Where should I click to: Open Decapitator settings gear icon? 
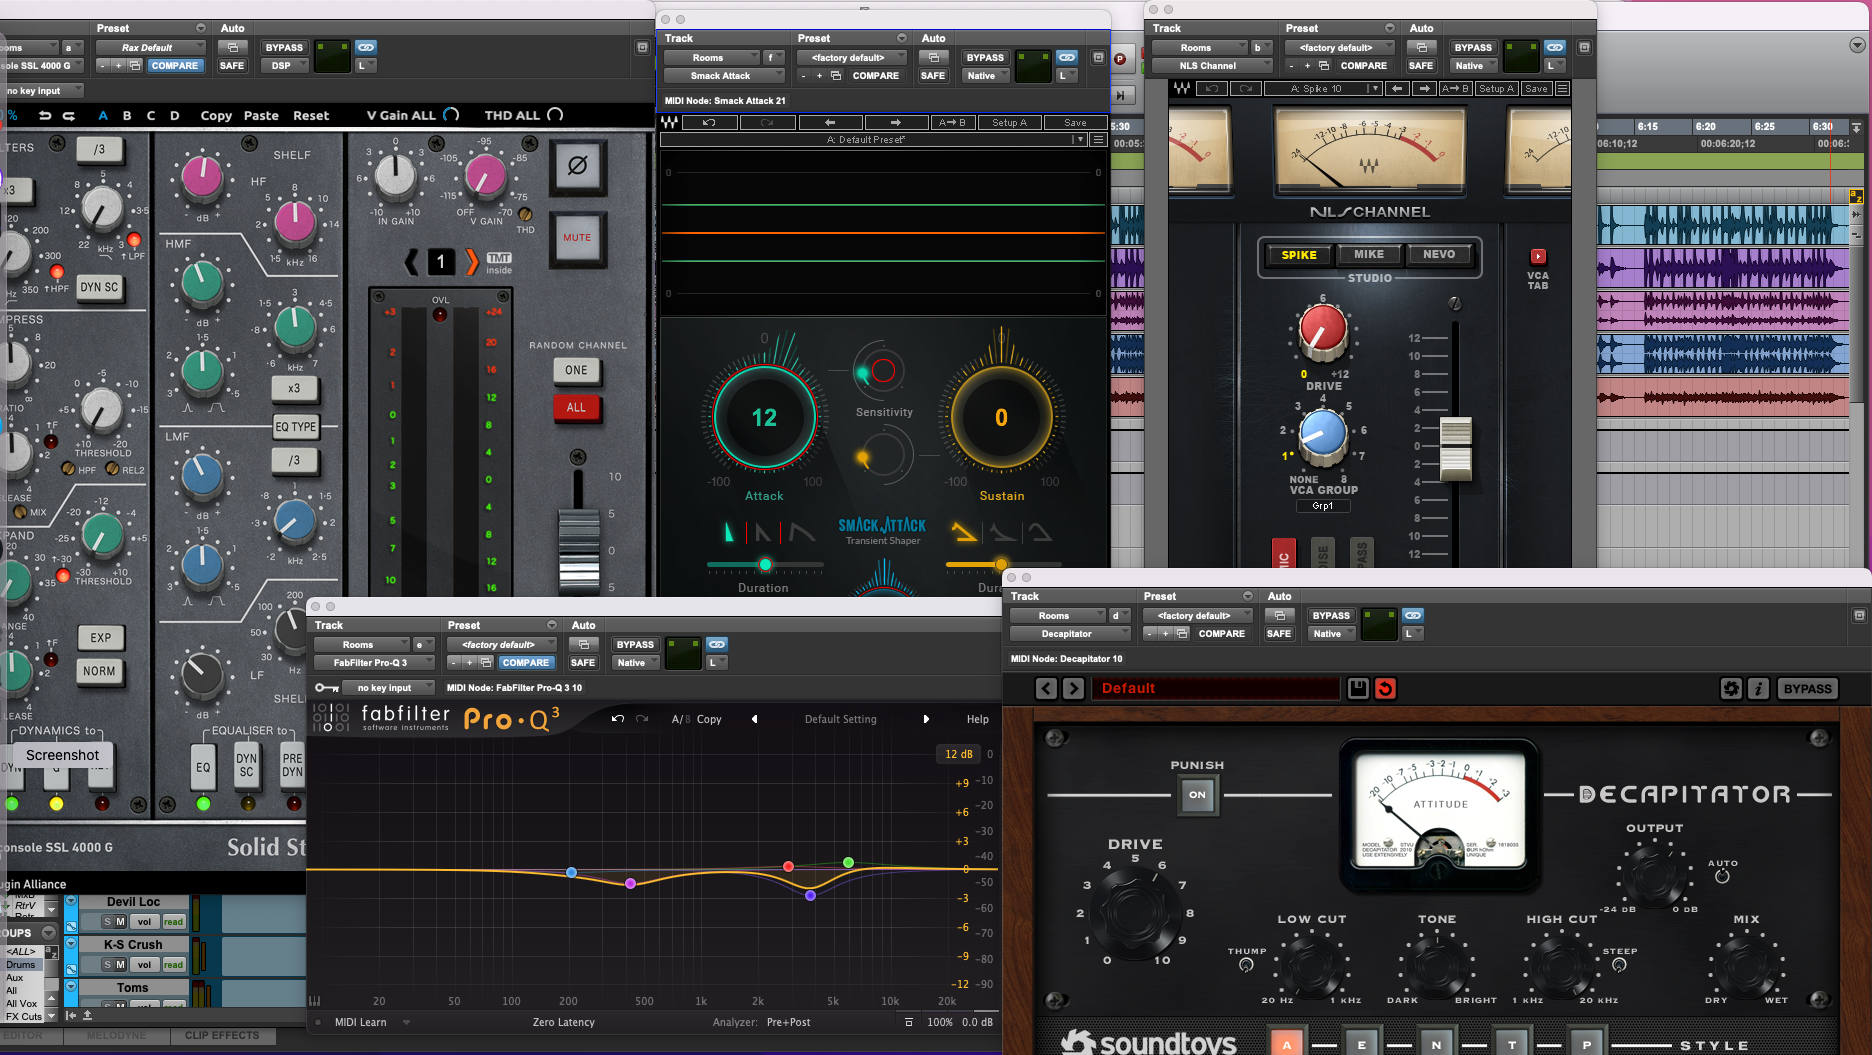tap(1731, 688)
